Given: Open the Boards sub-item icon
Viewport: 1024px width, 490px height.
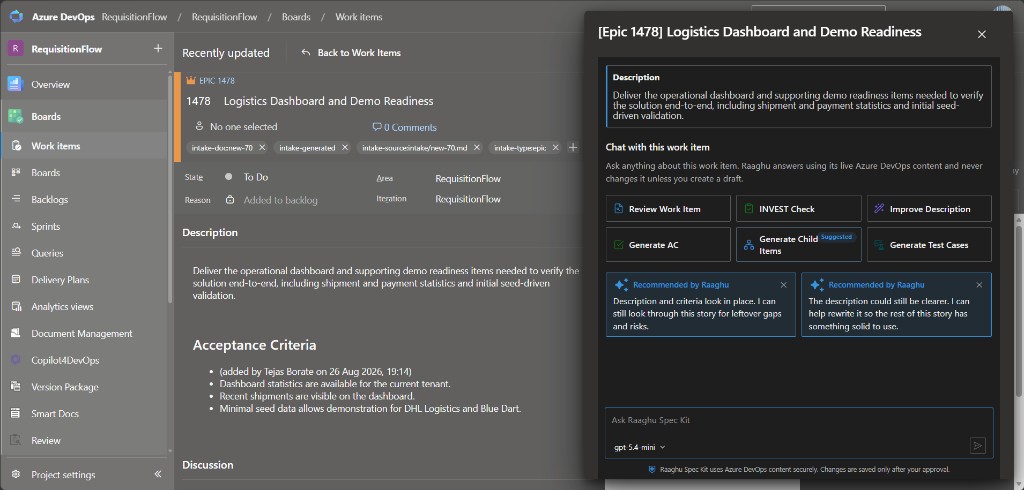Looking at the screenshot, I should [x=16, y=172].
